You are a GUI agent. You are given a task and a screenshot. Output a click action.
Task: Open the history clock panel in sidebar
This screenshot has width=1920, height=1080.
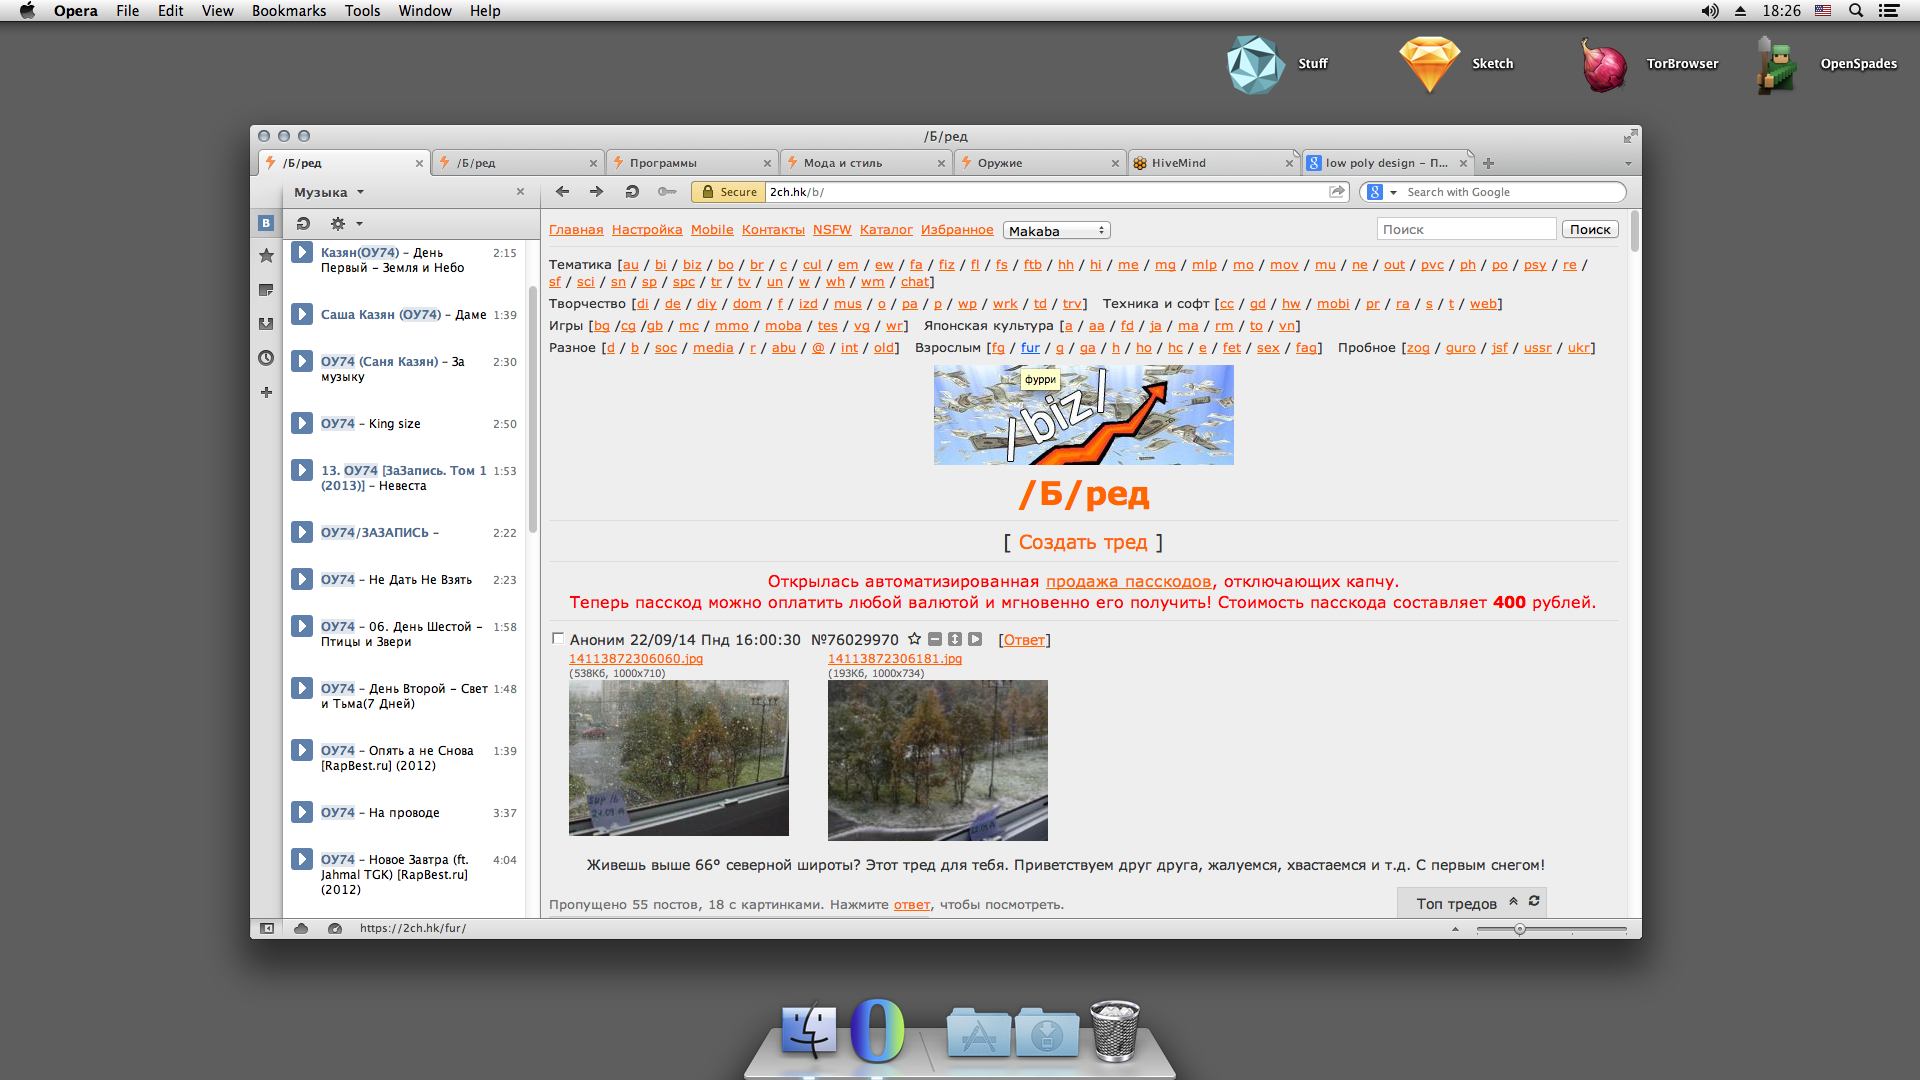pos(266,358)
